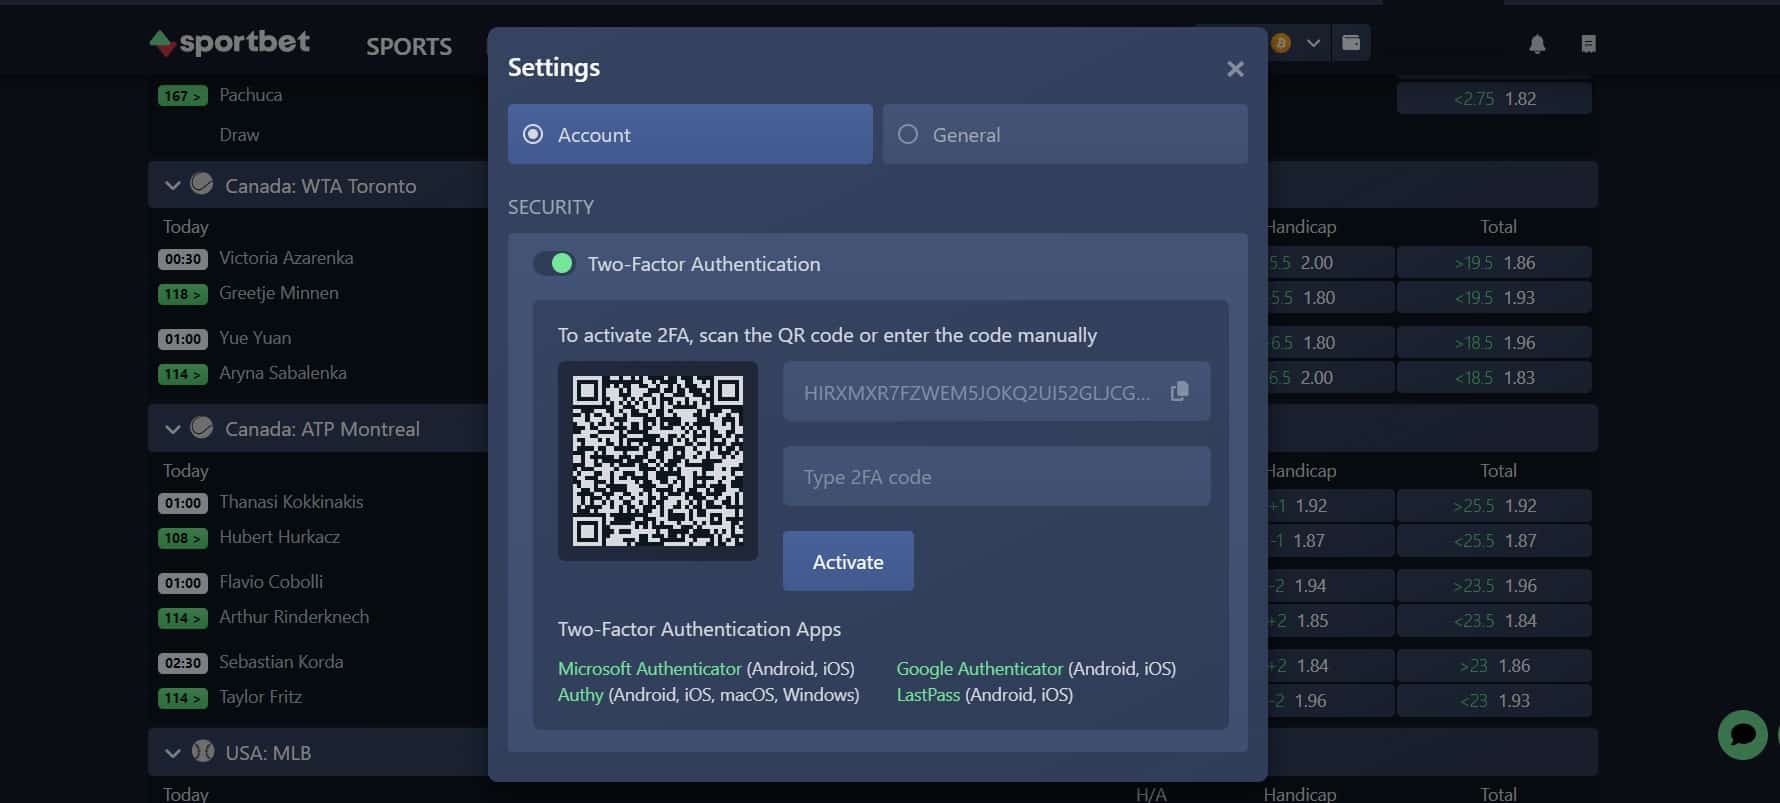Screen dimensions: 1780x803
Task: Open the bet slip icon
Action: [x=1588, y=44]
